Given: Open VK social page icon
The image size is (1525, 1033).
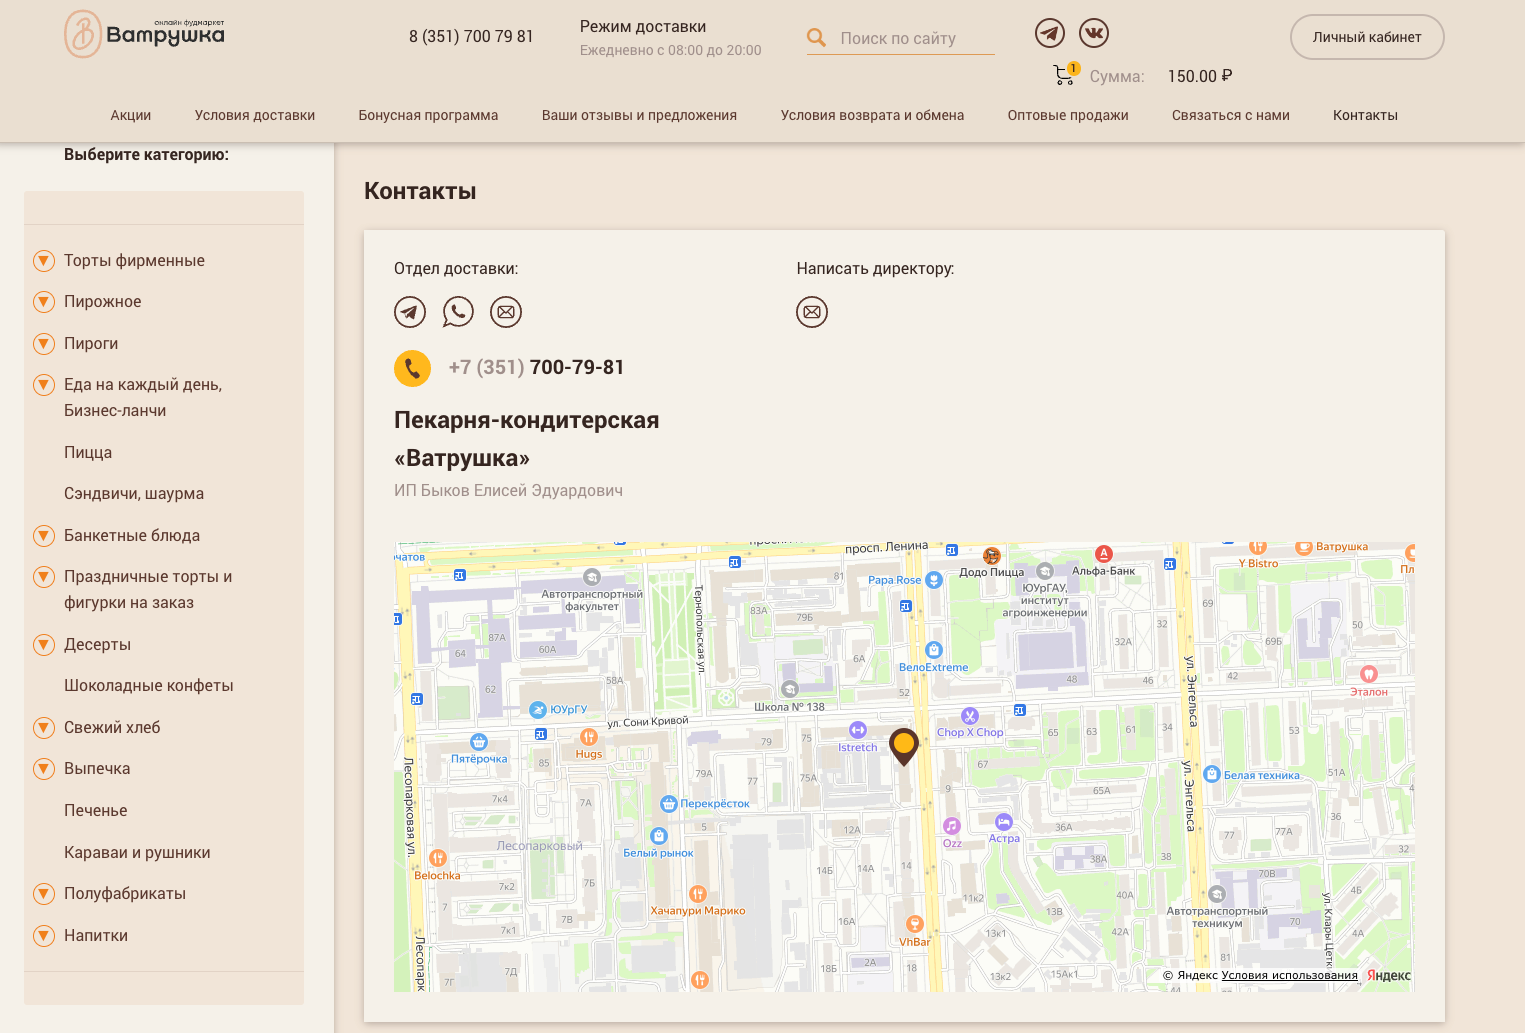Looking at the screenshot, I should pos(1093,33).
